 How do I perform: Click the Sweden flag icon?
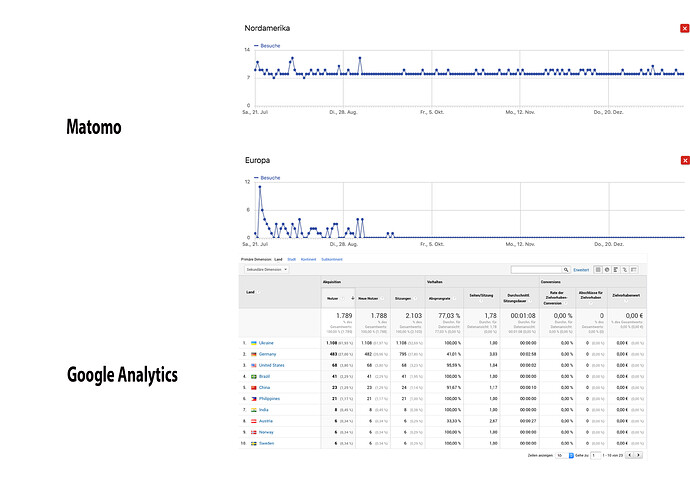tap(254, 443)
